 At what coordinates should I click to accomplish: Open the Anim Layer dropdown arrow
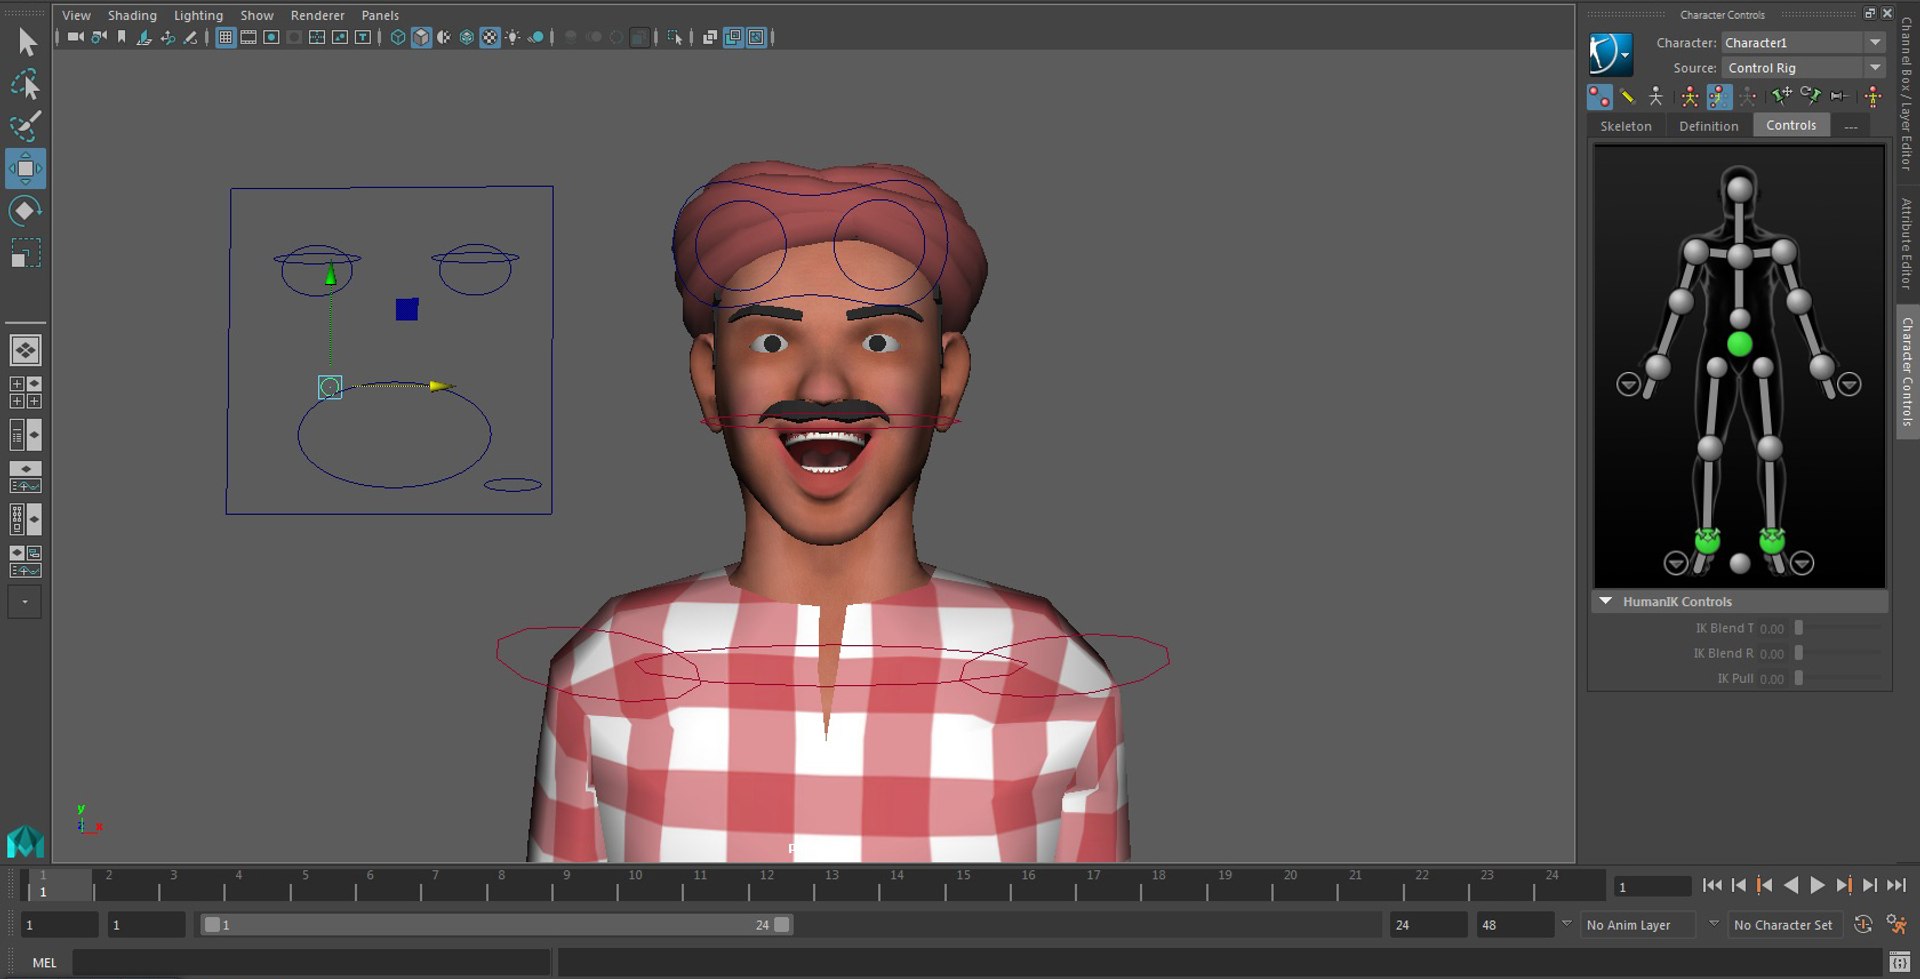pos(1567,924)
